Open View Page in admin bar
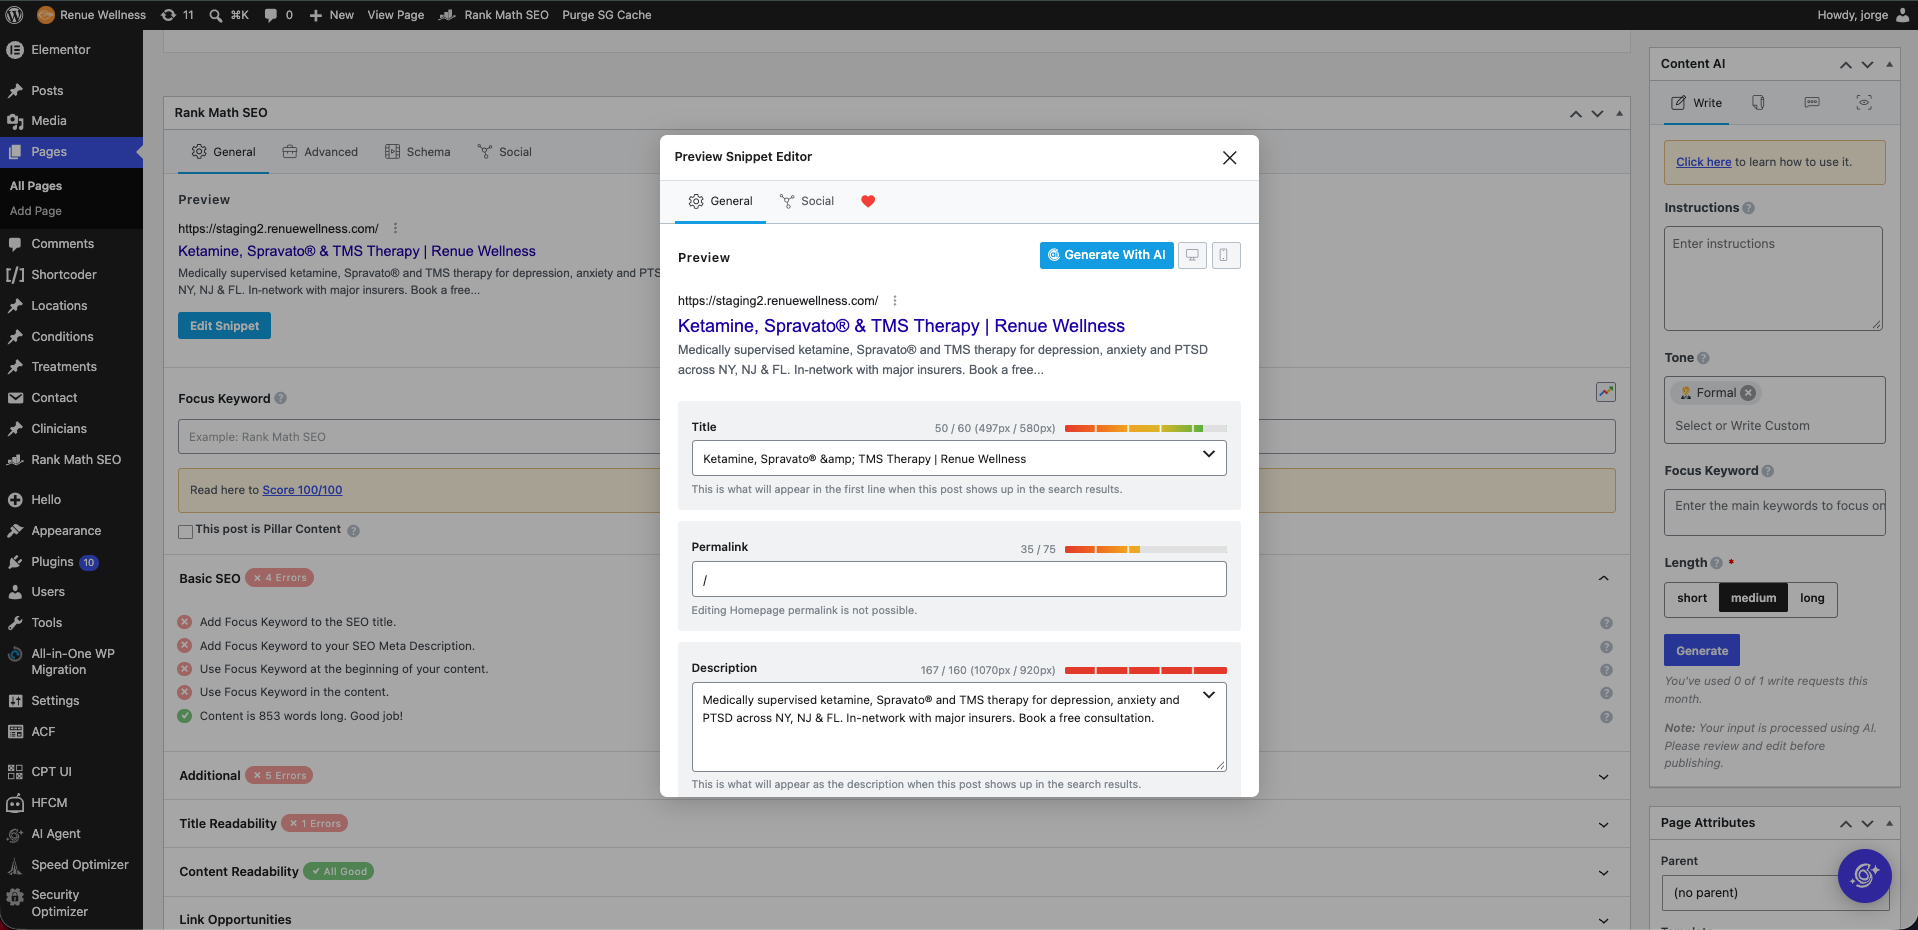Viewport: 1918px width, 930px height. click(x=395, y=15)
